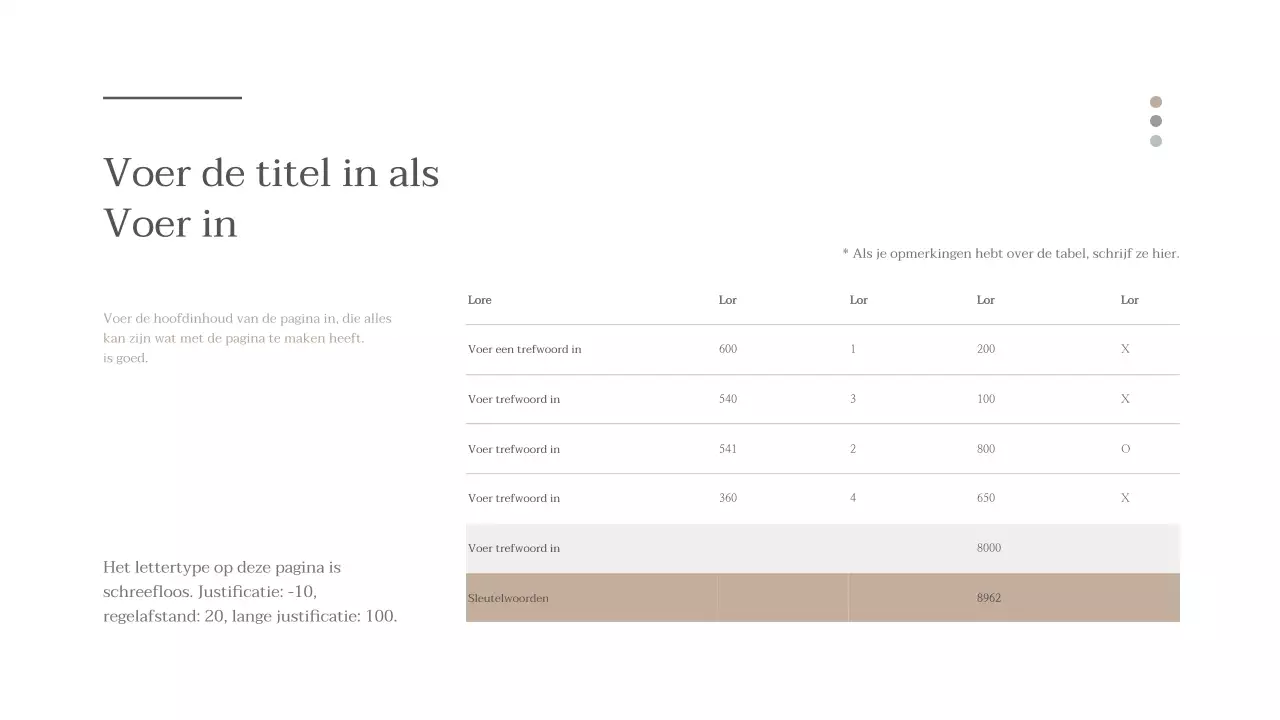Screen dimensions: 1280x720
Task: Click the title 'Voer de titel in als'
Action: (x=271, y=173)
